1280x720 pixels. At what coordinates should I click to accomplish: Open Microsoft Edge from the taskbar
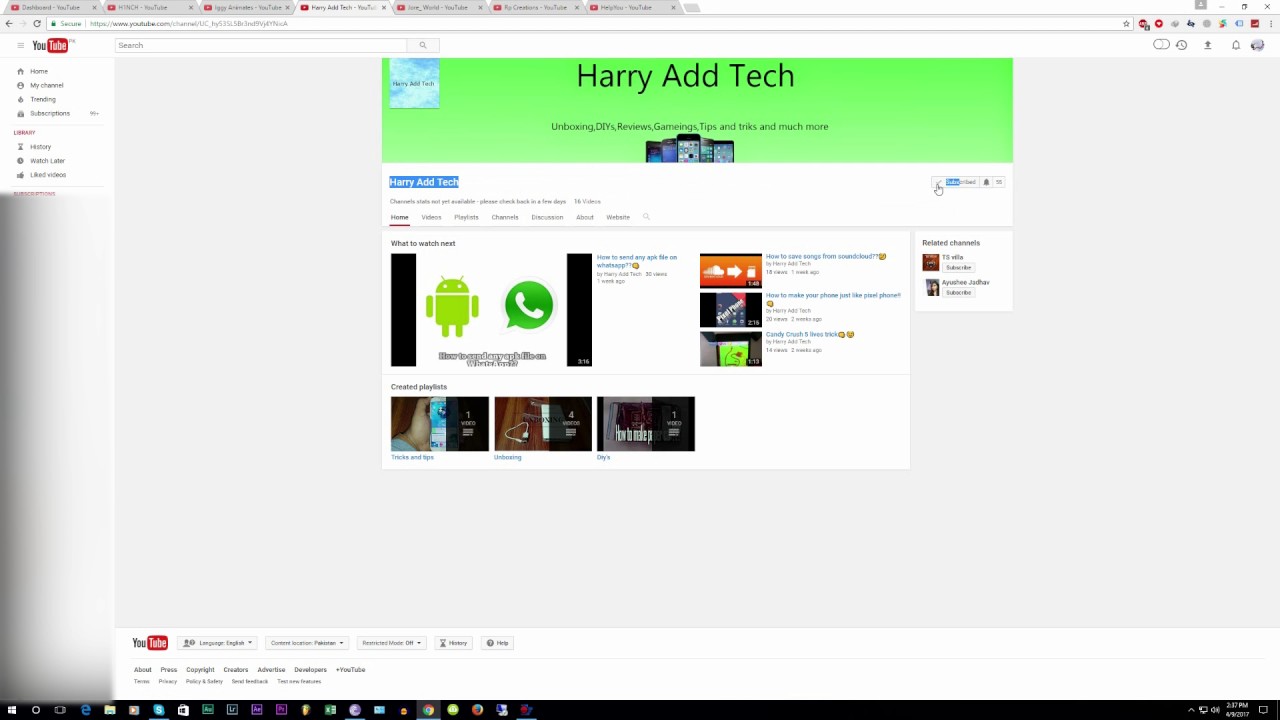[x=85, y=710]
